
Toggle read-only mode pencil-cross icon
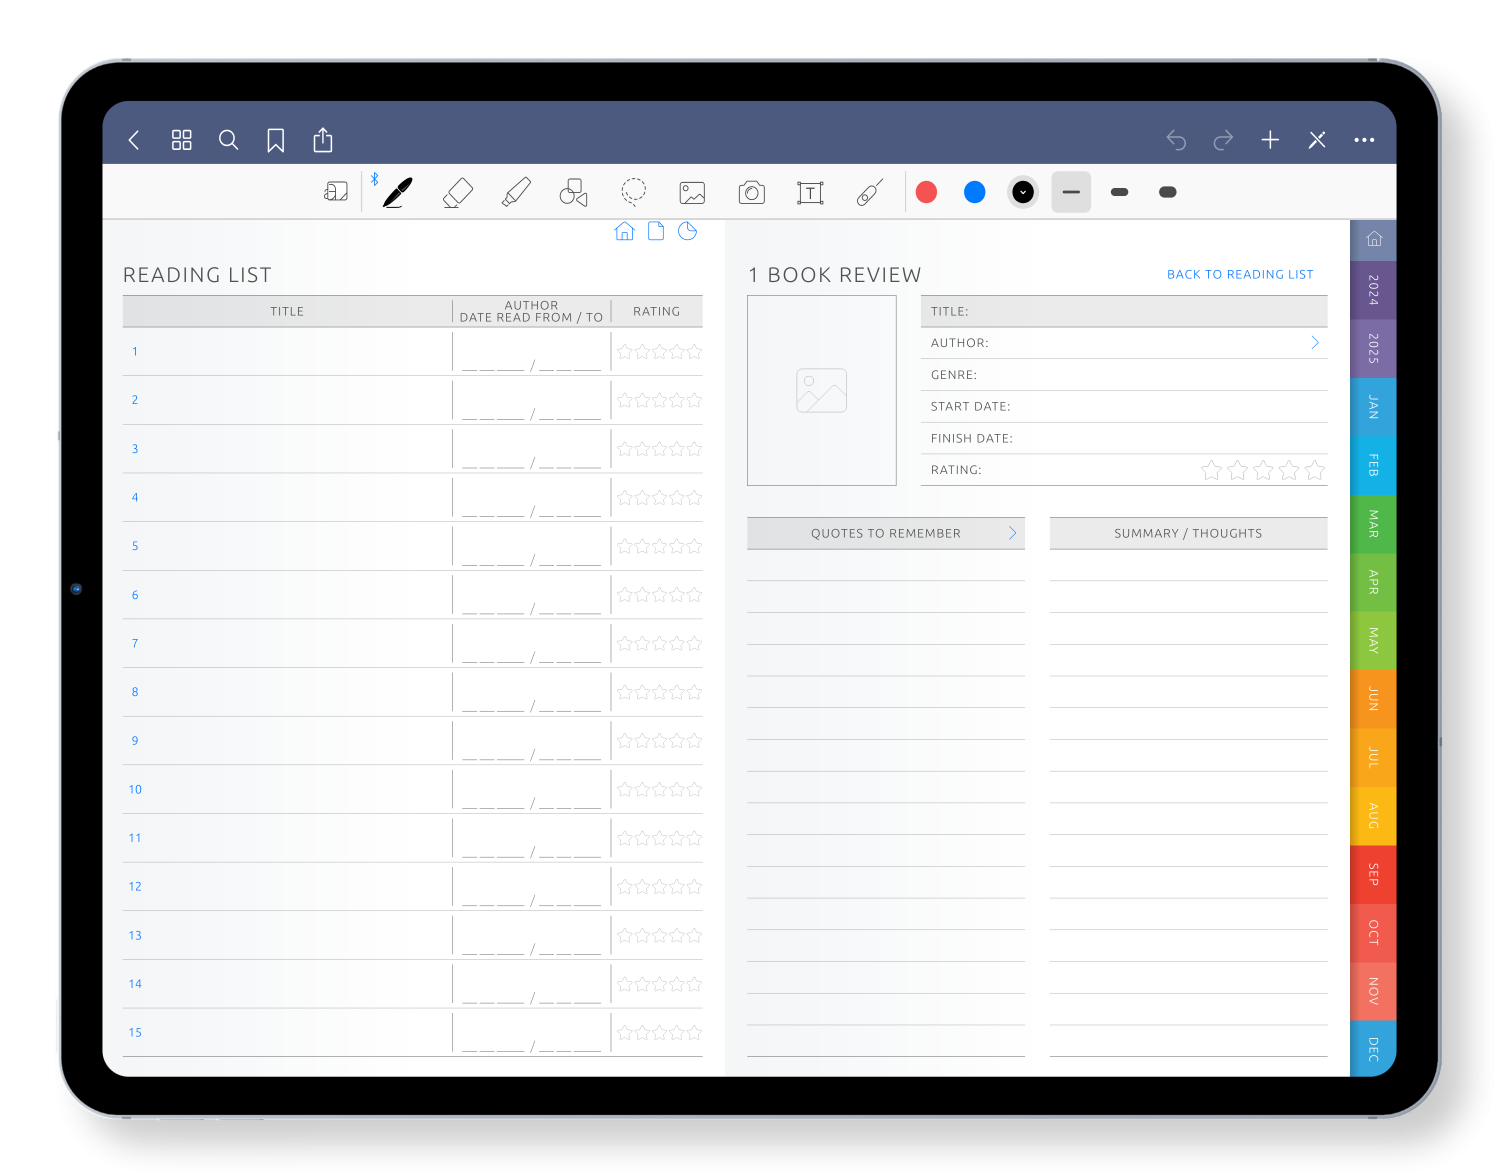tap(1317, 140)
